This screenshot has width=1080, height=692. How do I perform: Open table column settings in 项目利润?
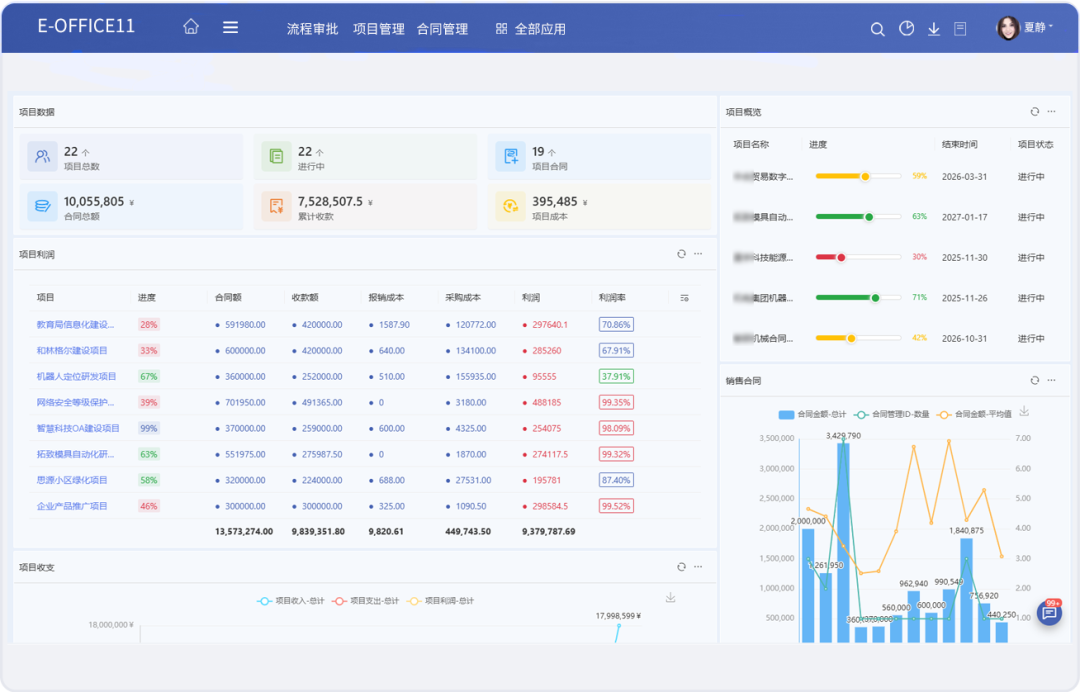[684, 298]
